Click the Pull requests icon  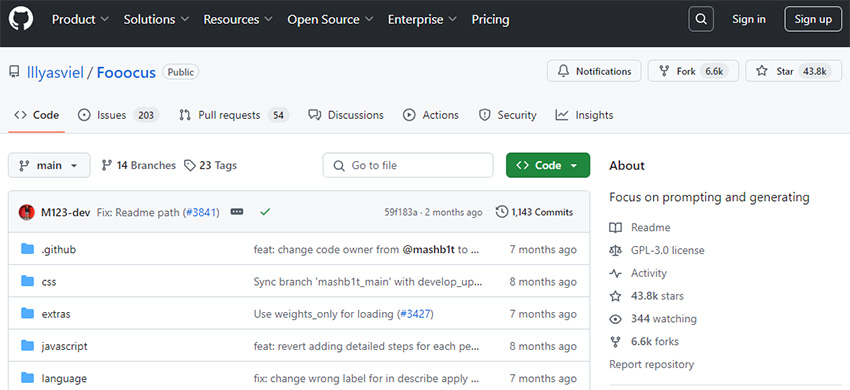click(x=185, y=115)
